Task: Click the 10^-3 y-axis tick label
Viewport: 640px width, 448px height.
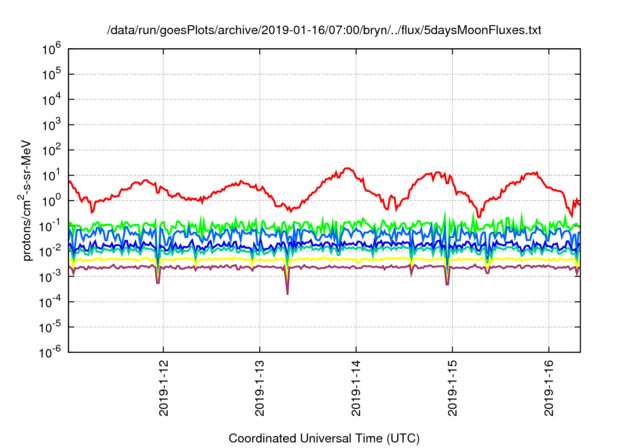Action: pos(50,277)
